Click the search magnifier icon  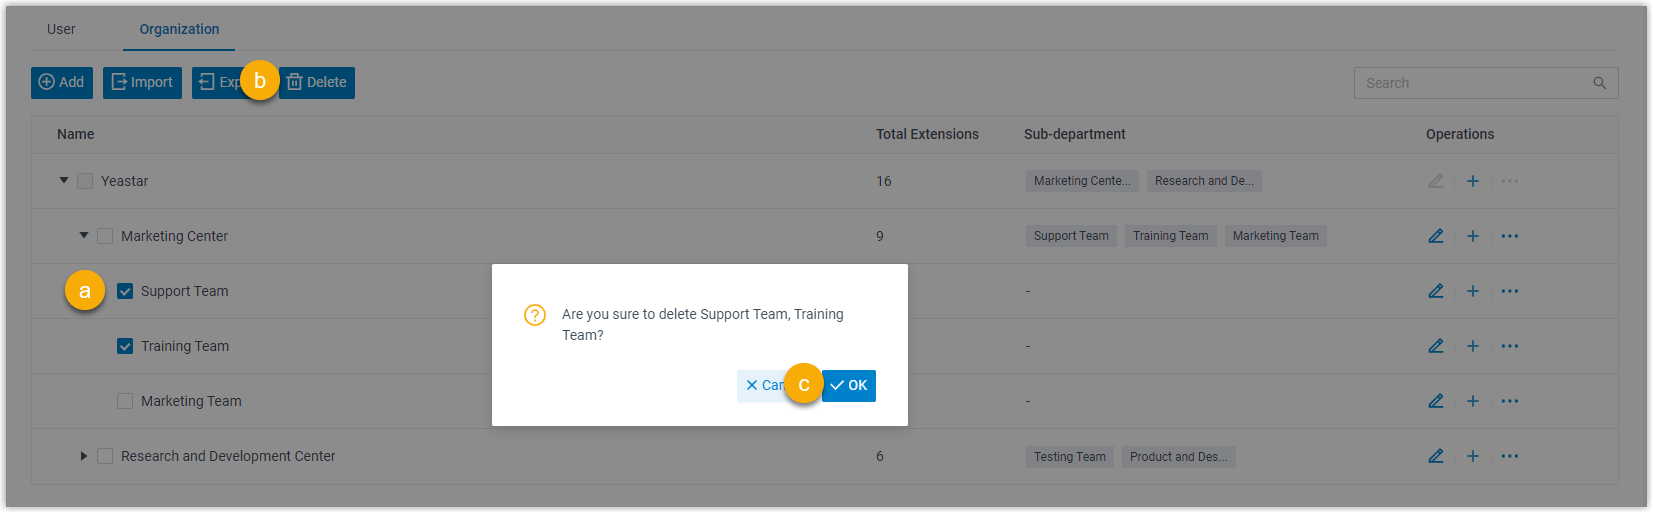1600,83
